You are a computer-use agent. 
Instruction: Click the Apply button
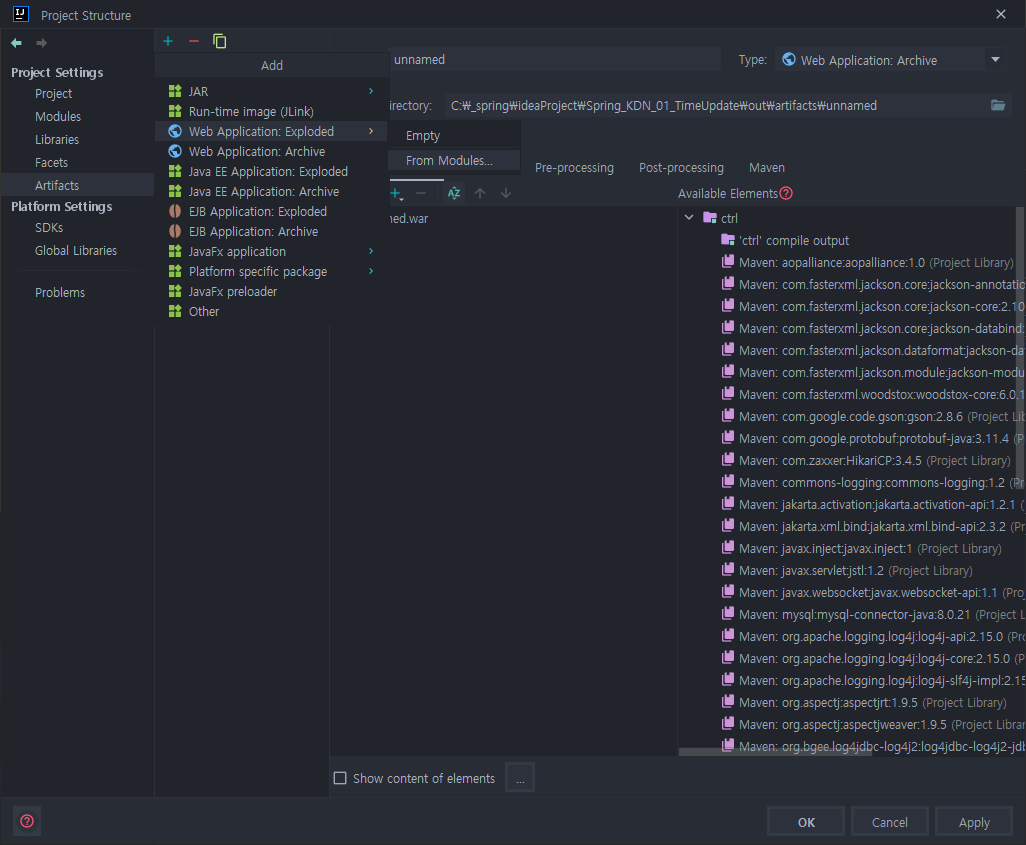click(974, 822)
